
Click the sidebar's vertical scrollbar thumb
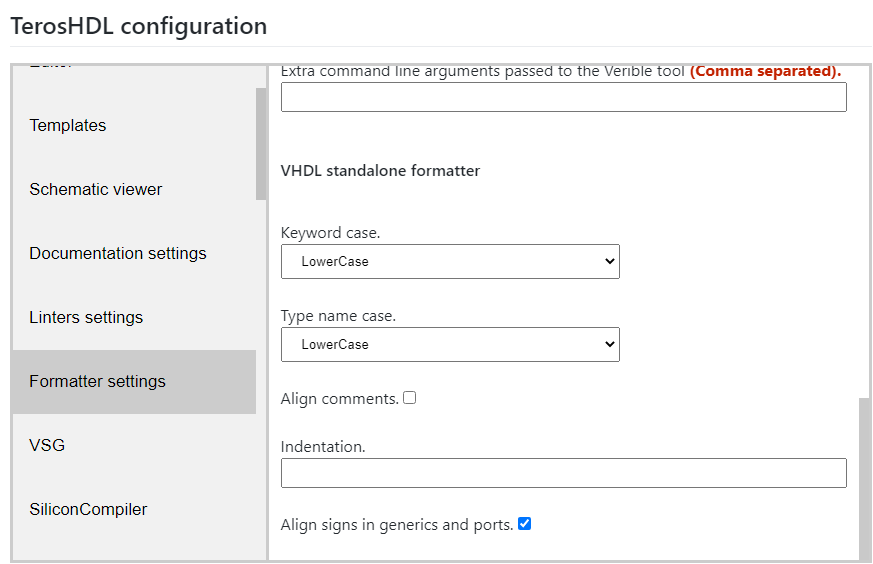tap(261, 144)
